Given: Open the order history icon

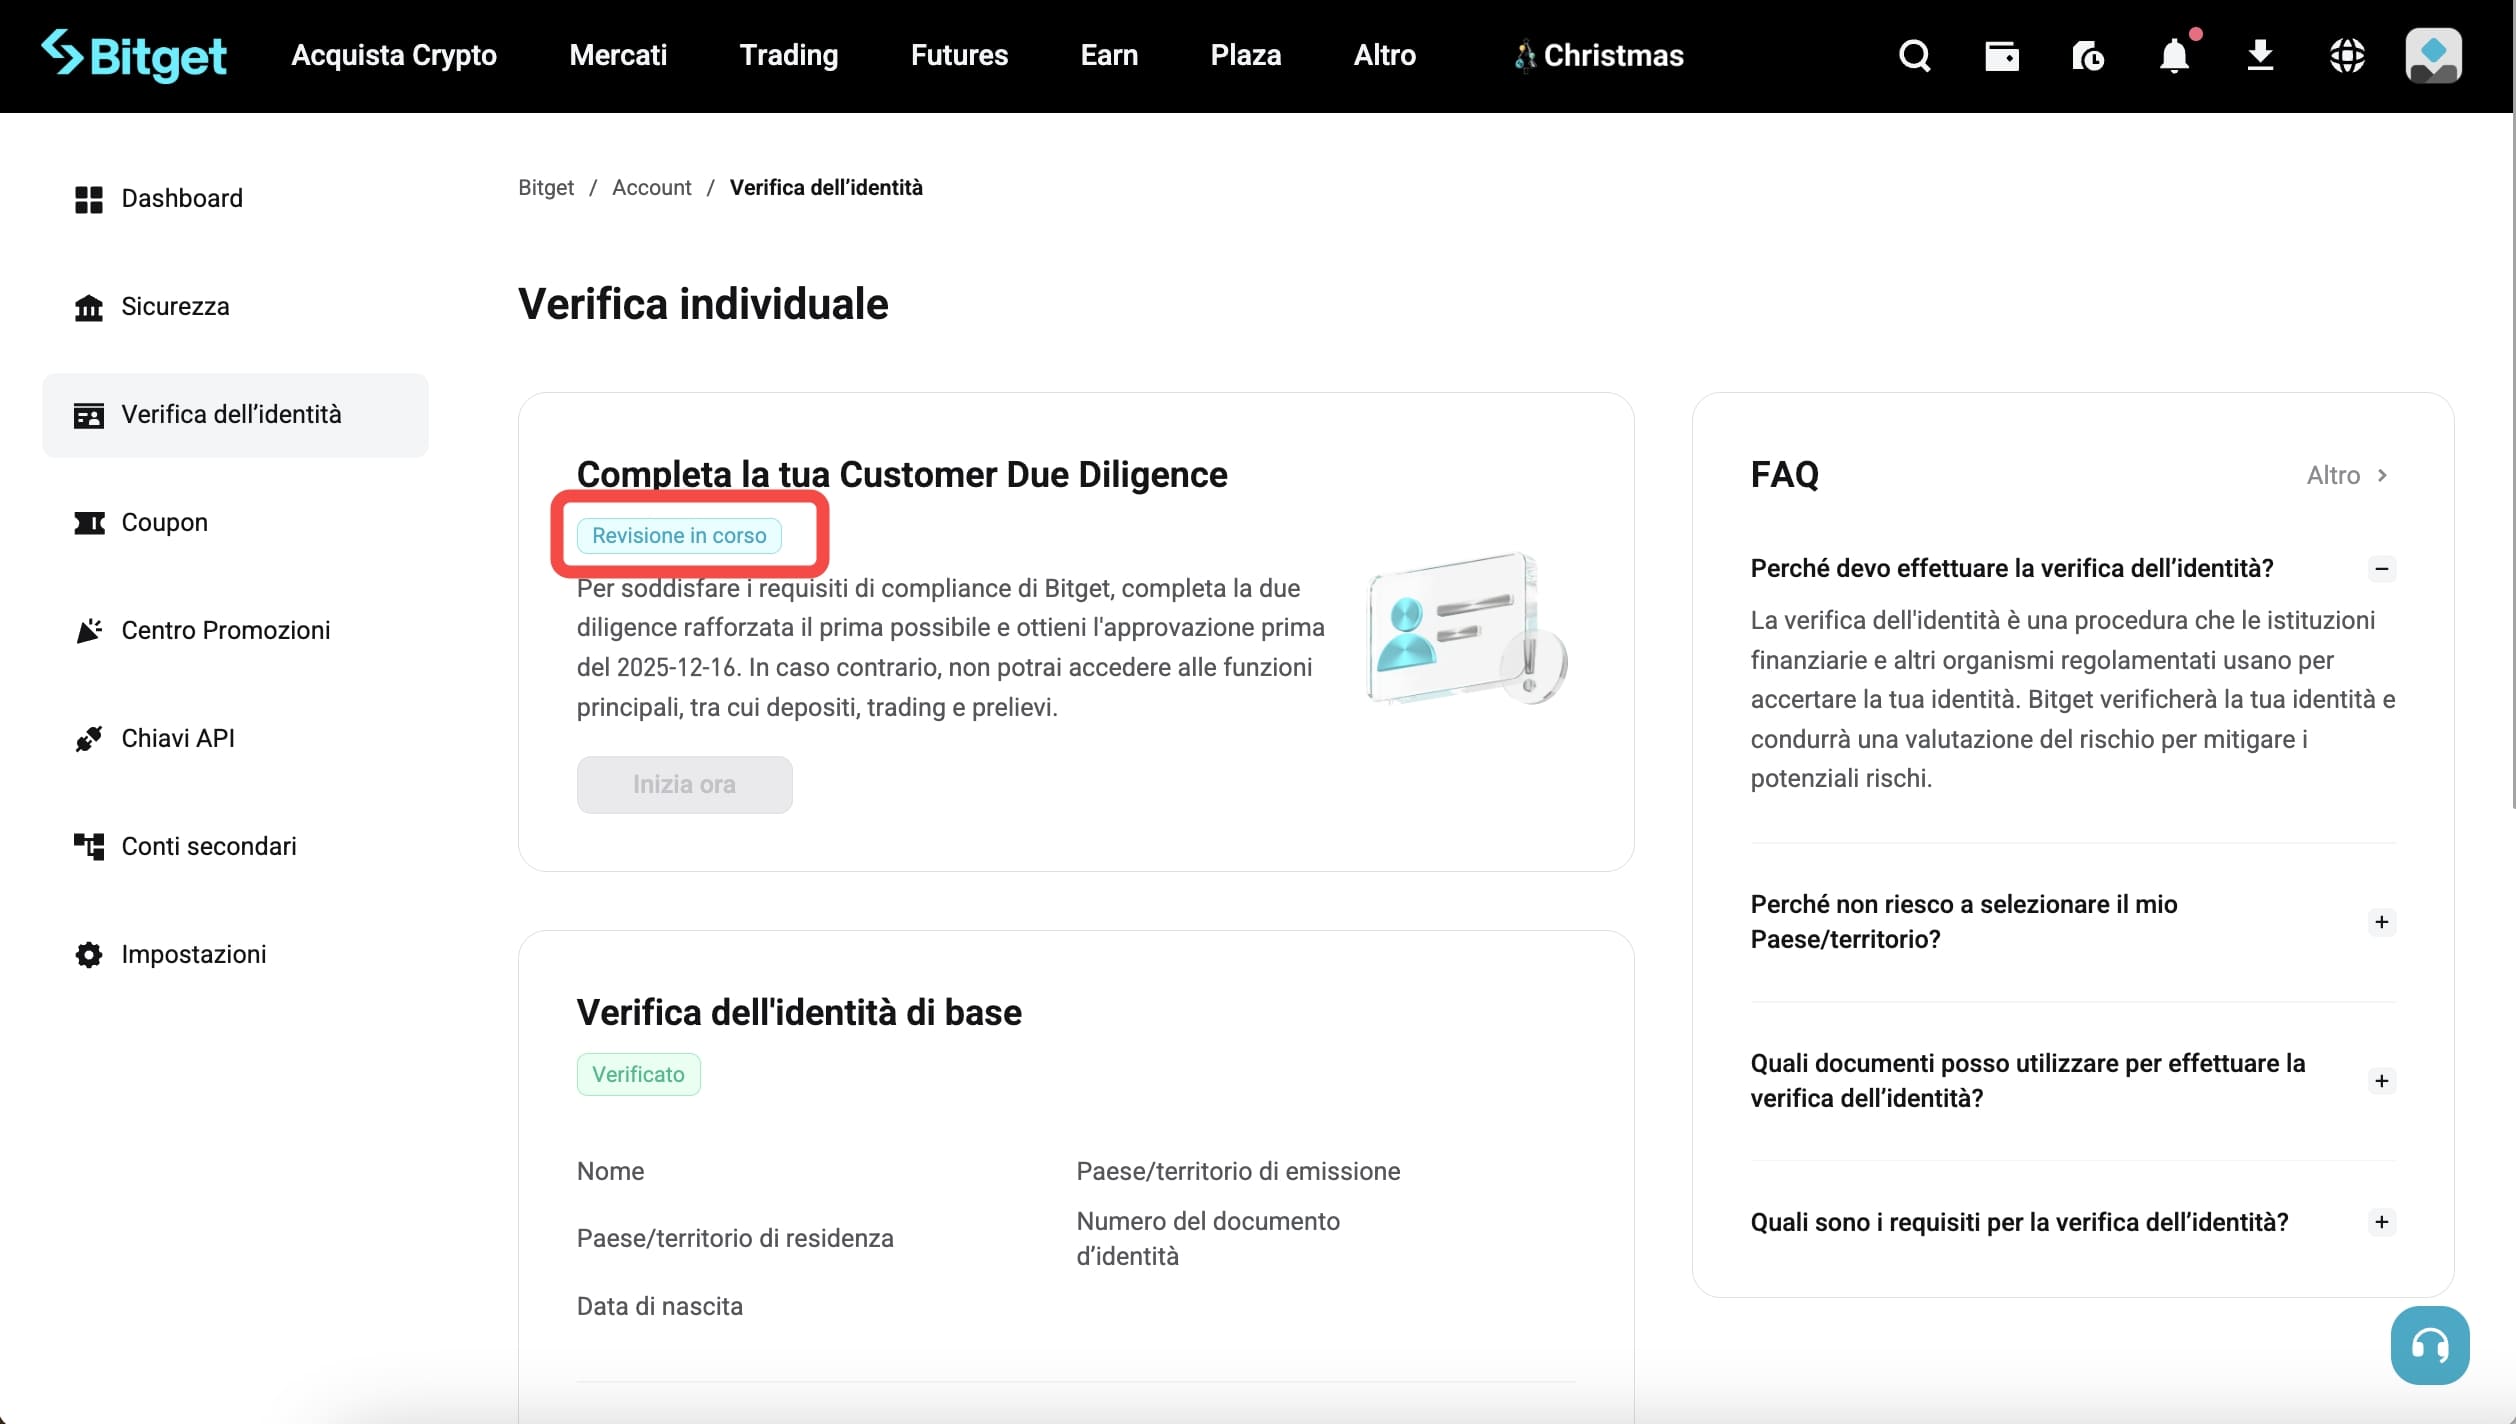Looking at the screenshot, I should [x=2088, y=57].
